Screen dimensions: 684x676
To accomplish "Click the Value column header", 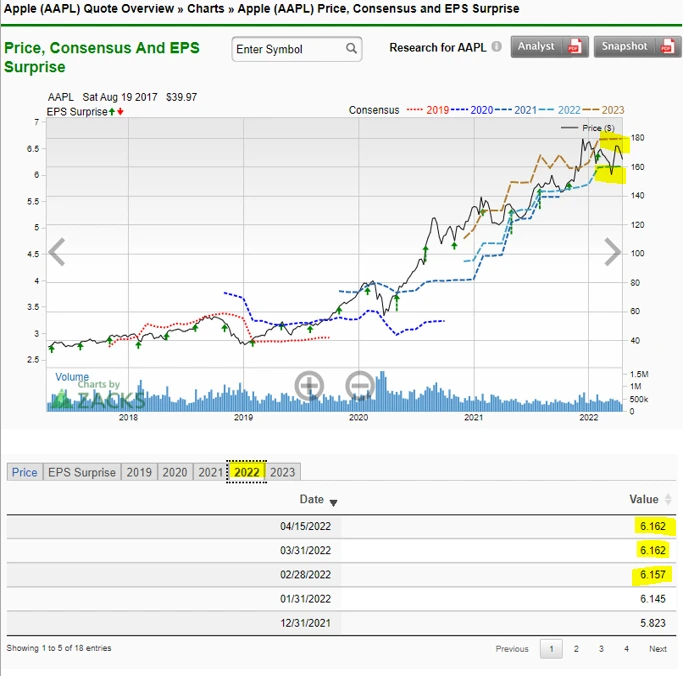I will click(x=643, y=499).
